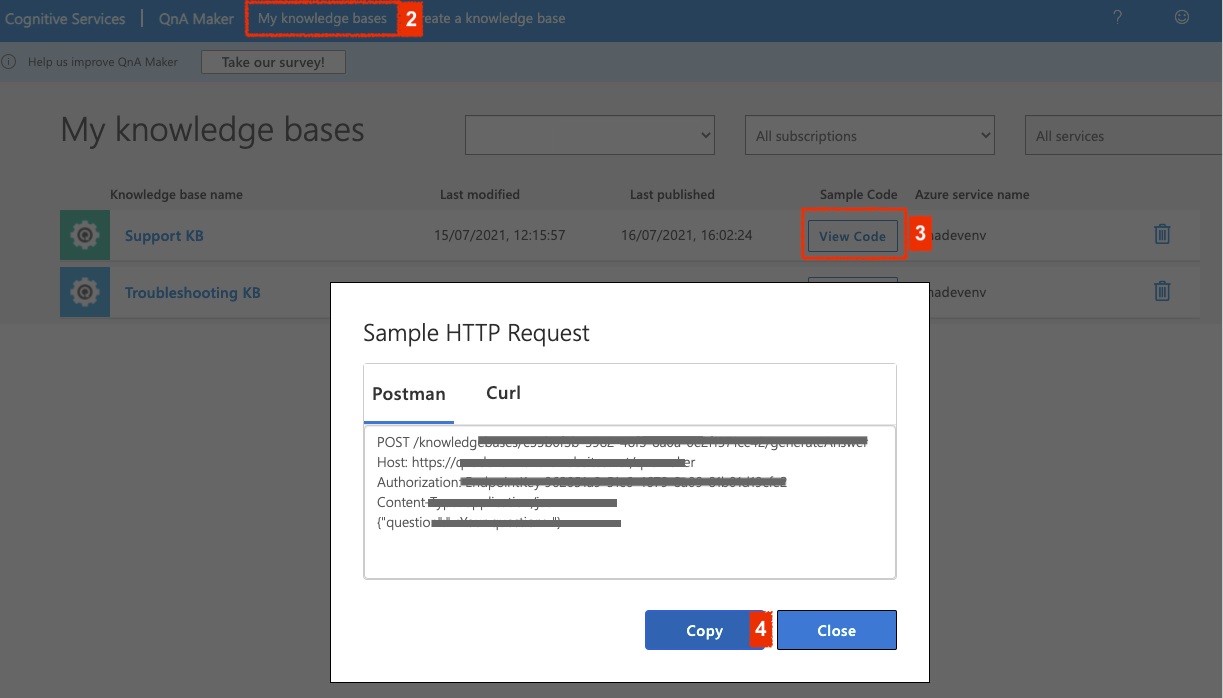Click the Copy button
The image size is (1223, 698).
point(704,630)
